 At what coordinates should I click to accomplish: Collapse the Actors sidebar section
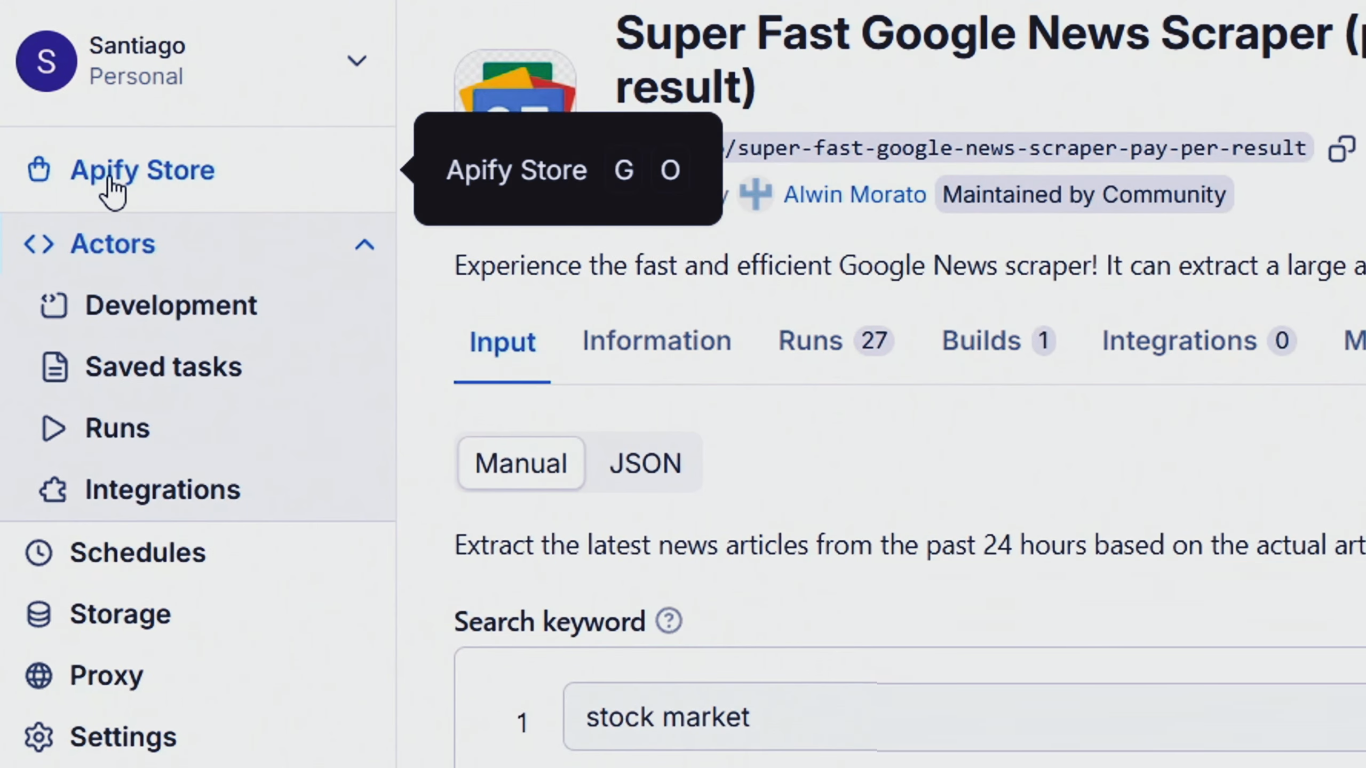(x=364, y=244)
